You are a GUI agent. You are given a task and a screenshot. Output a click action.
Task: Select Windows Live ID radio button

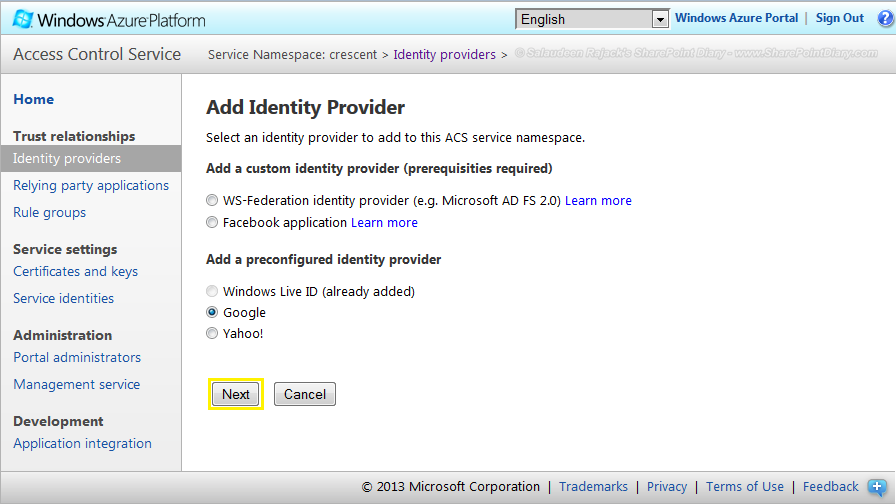(212, 291)
